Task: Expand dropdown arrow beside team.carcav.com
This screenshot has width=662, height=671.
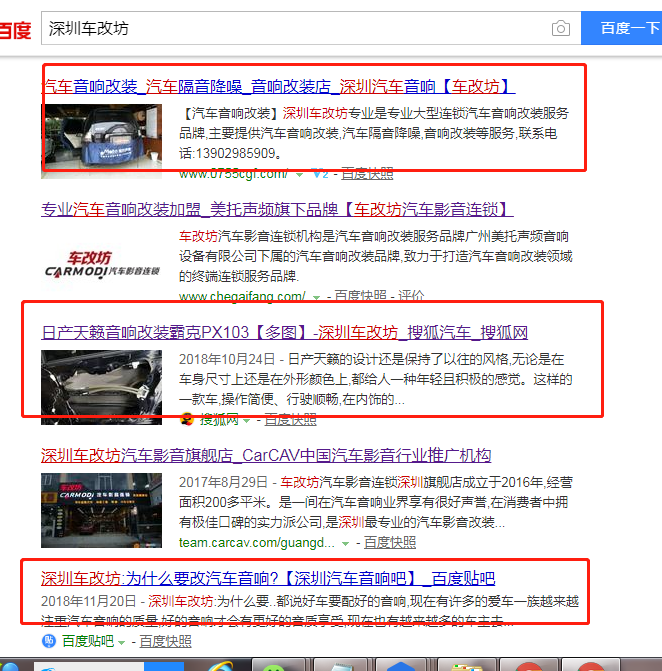Action: click(x=345, y=543)
